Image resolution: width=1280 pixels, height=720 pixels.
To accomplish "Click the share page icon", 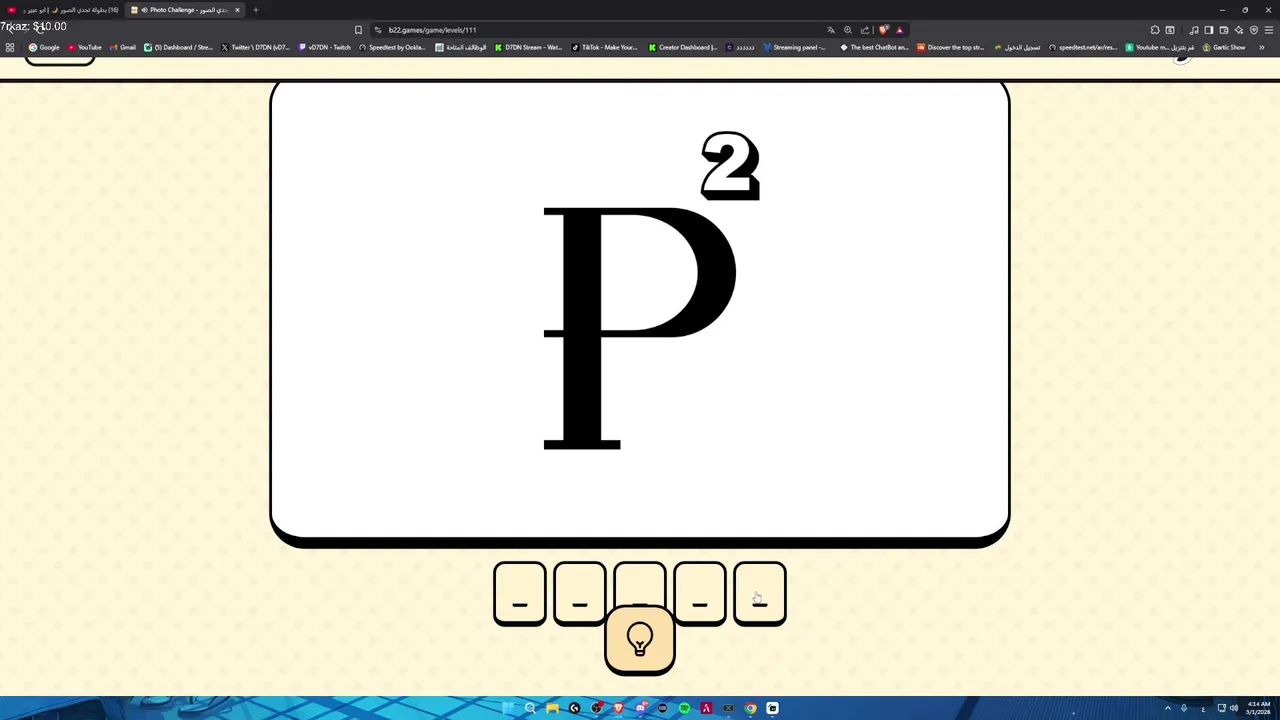I will click(865, 30).
